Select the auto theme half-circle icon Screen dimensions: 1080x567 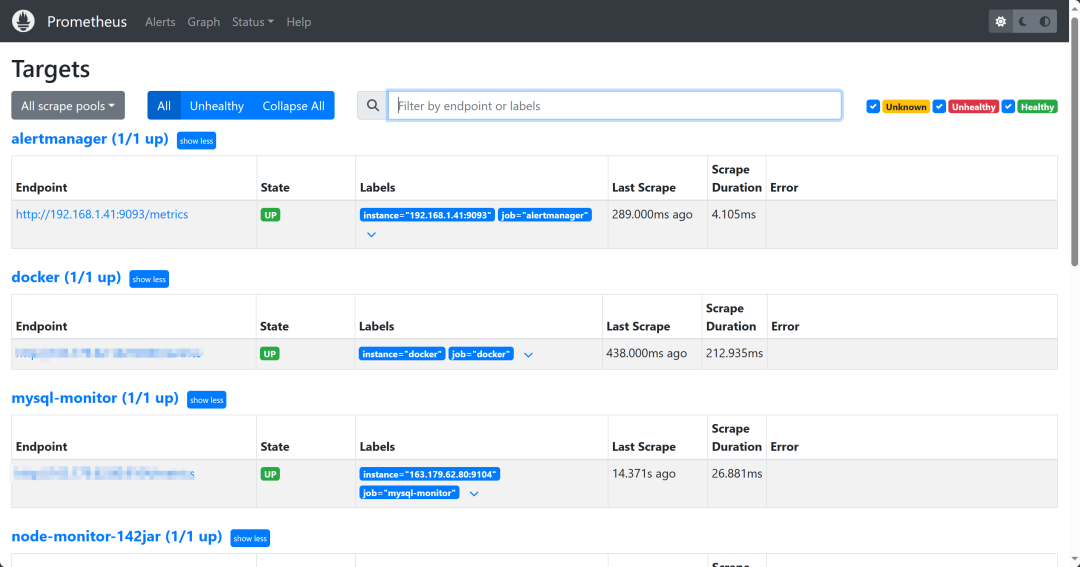pos(1045,21)
